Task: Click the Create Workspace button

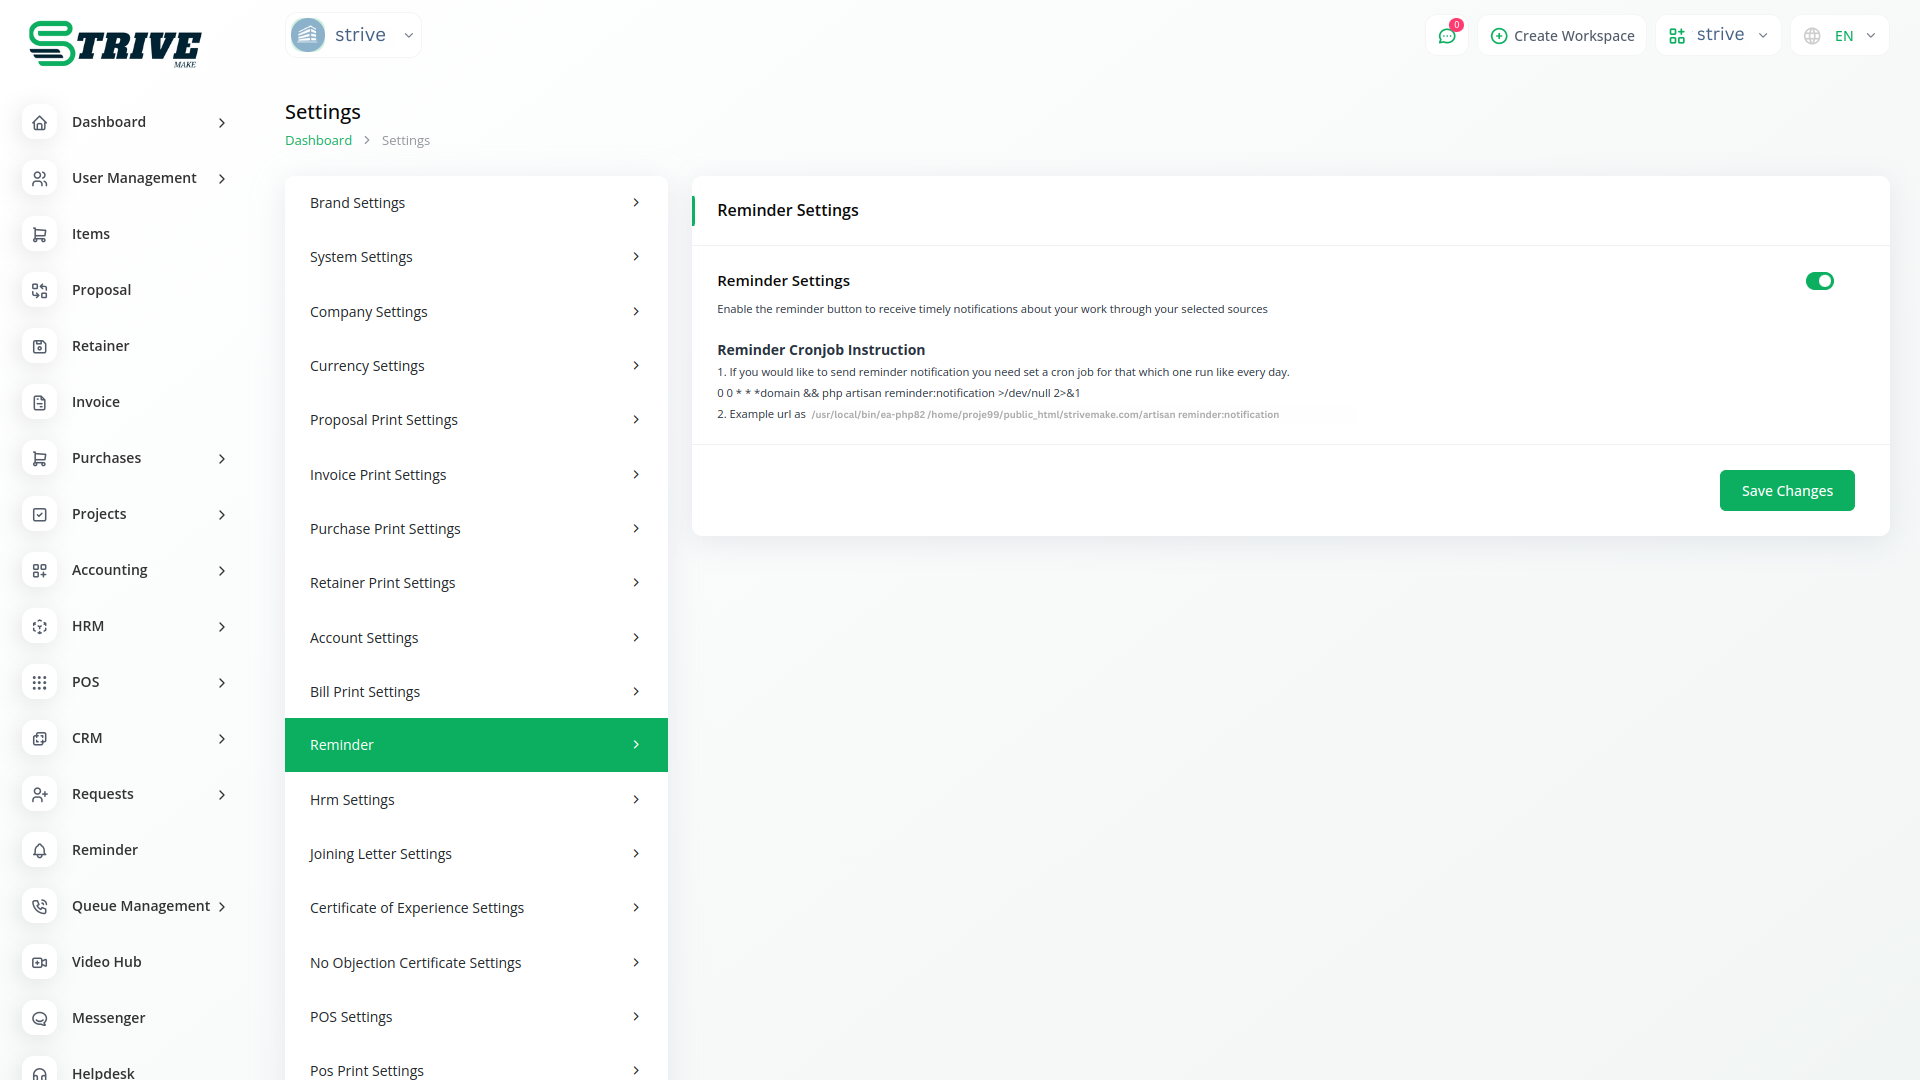Action: (1562, 36)
